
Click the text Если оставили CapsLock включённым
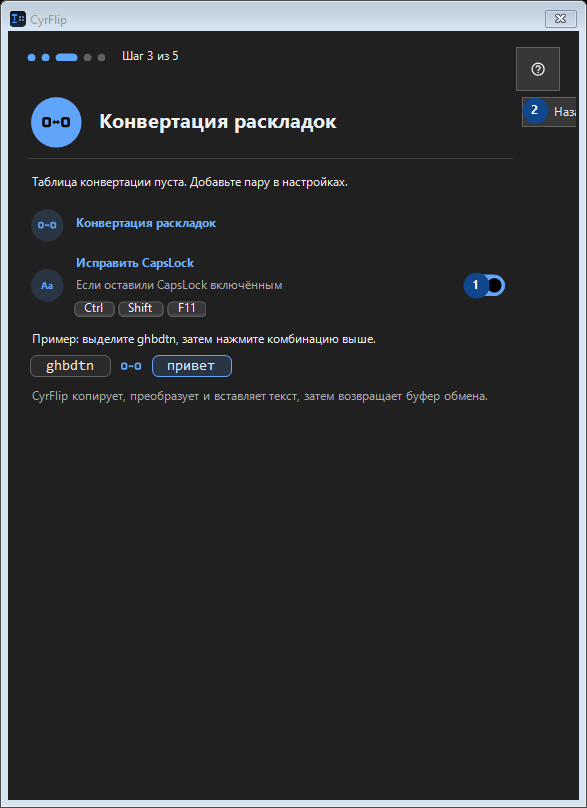(179, 285)
